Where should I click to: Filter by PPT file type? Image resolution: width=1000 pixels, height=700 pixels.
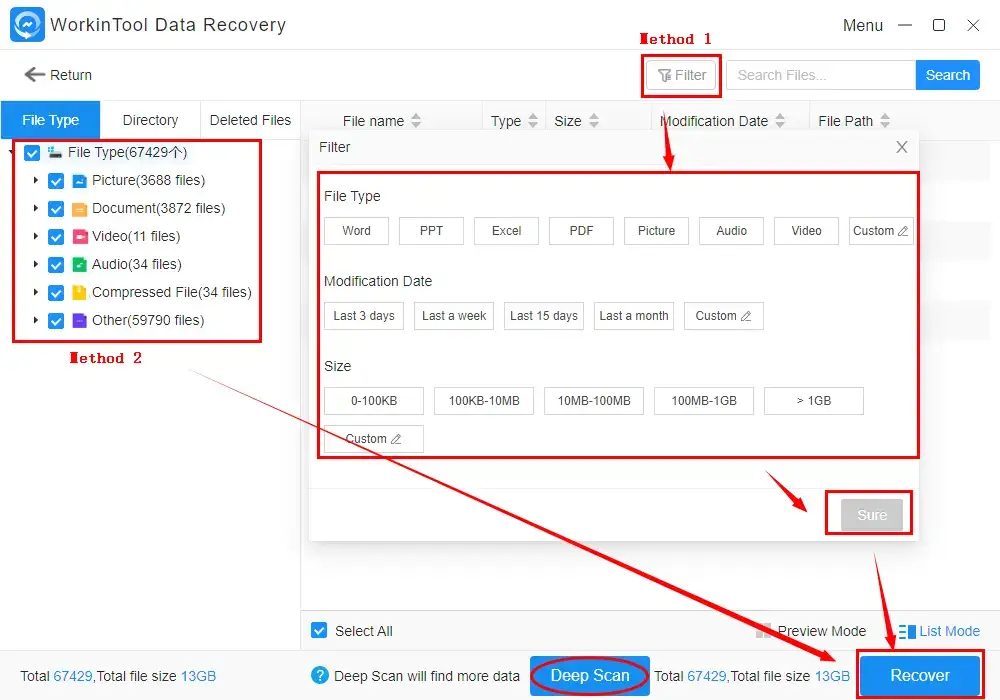(x=431, y=231)
